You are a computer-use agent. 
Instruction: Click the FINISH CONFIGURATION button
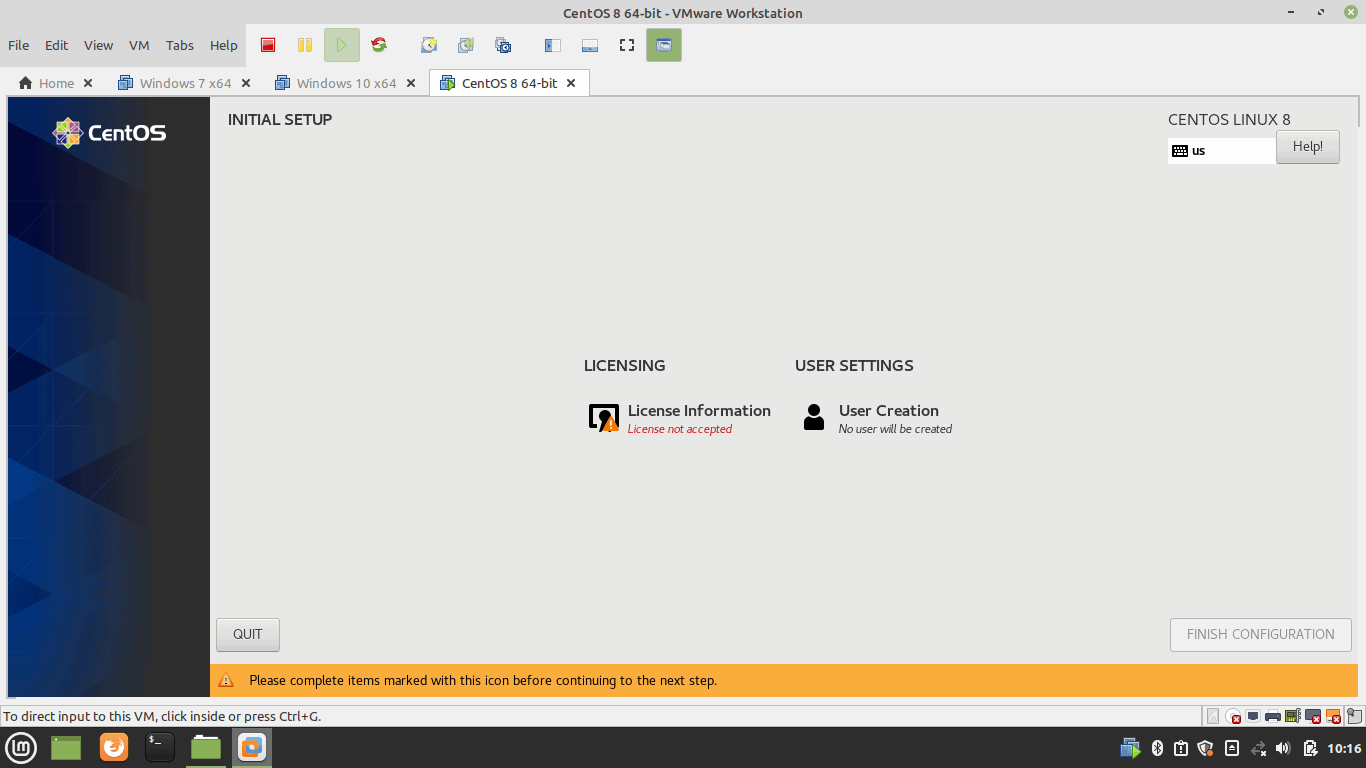[x=1260, y=634]
